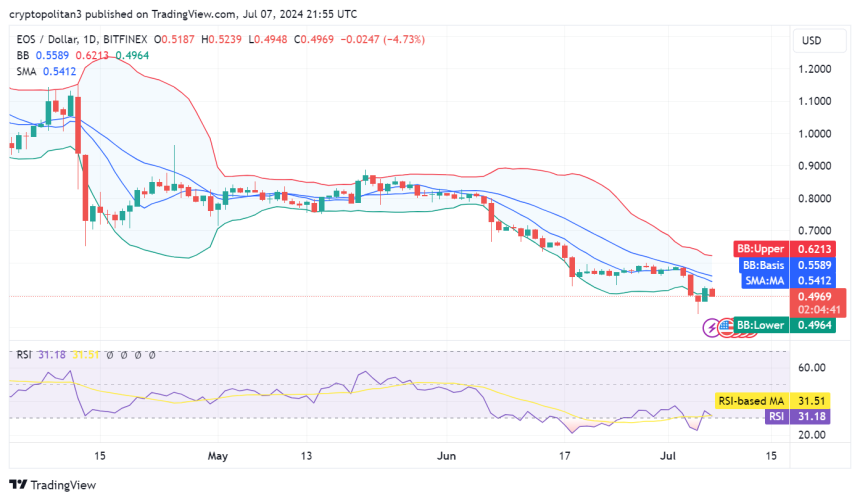Image resolution: width=860 pixels, height=501 pixels.
Task: Click the US flag economic event icon
Action: (727, 326)
